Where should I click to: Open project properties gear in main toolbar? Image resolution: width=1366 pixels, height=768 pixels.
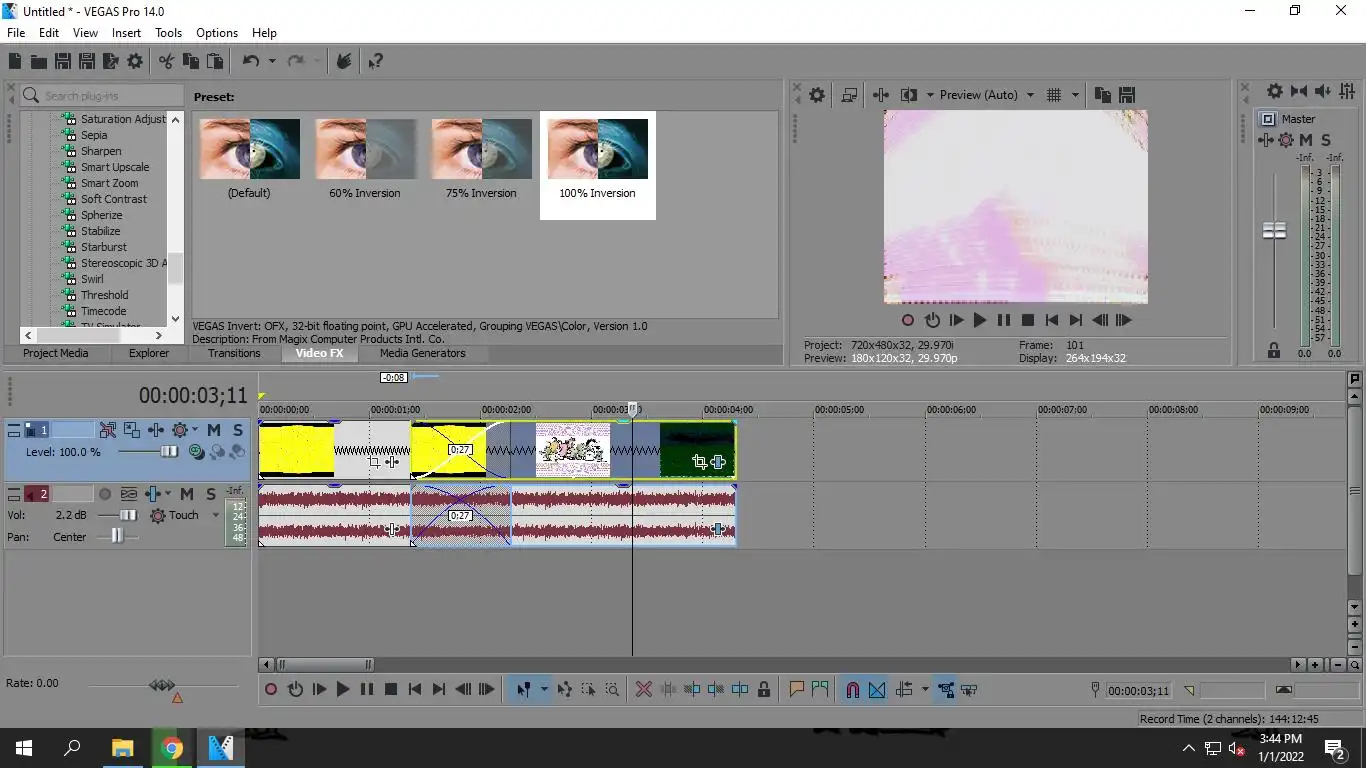pos(135,61)
